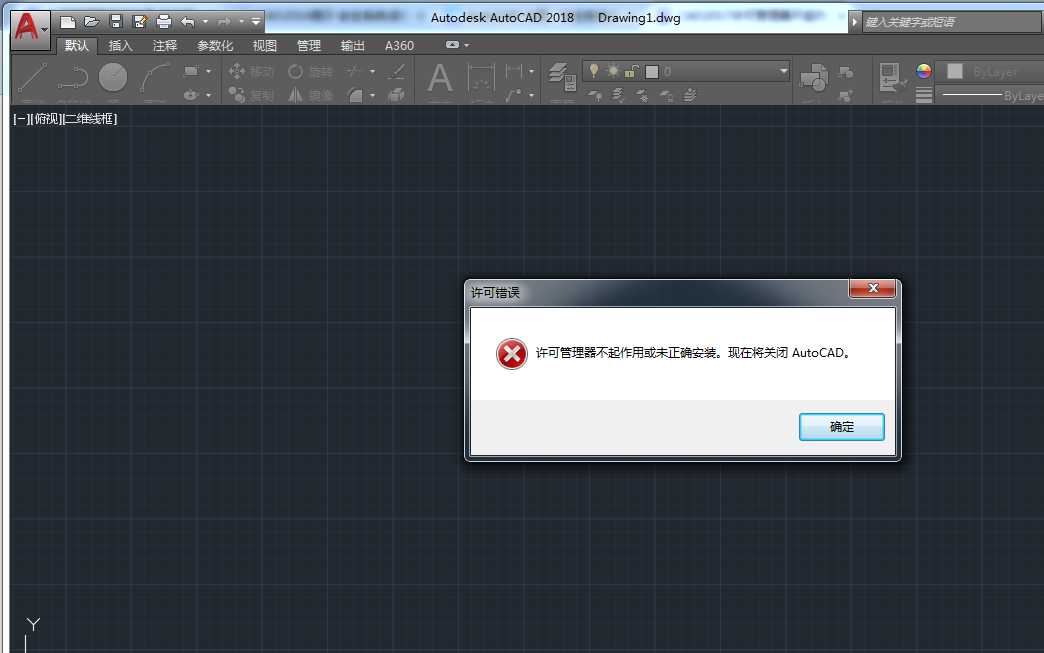This screenshot has width=1044, height=653.
Task: Select the Linear dimension icon
Action: click(514, 71)
